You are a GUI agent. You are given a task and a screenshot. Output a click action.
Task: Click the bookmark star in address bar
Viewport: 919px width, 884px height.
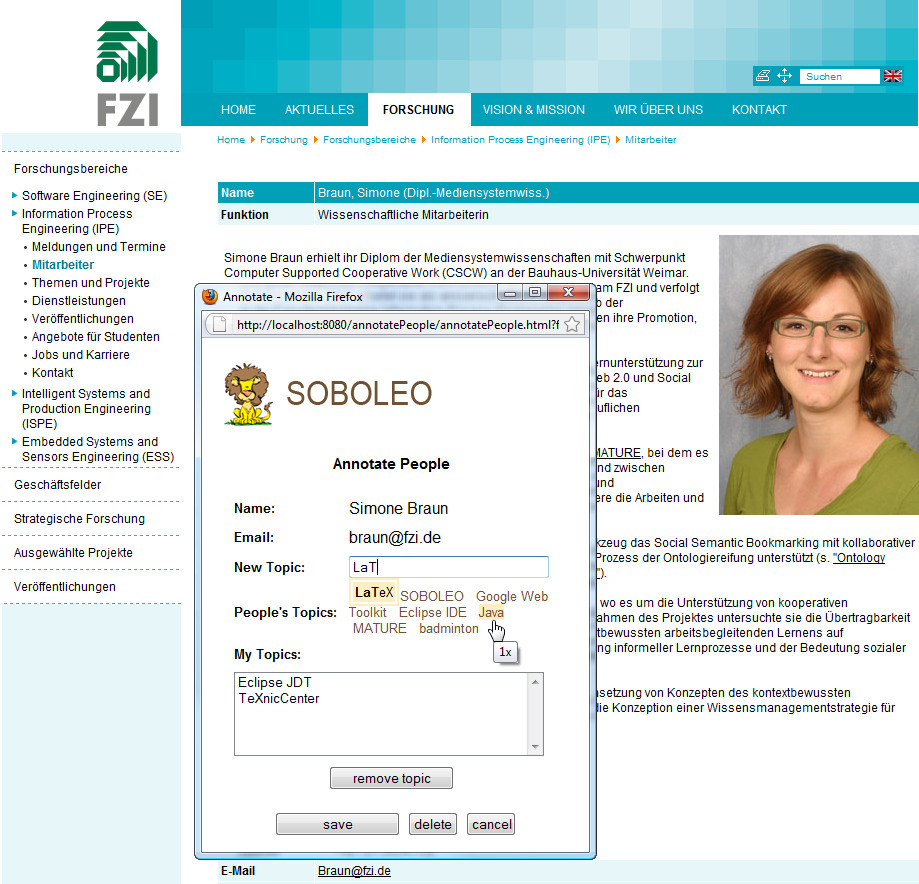572,324
